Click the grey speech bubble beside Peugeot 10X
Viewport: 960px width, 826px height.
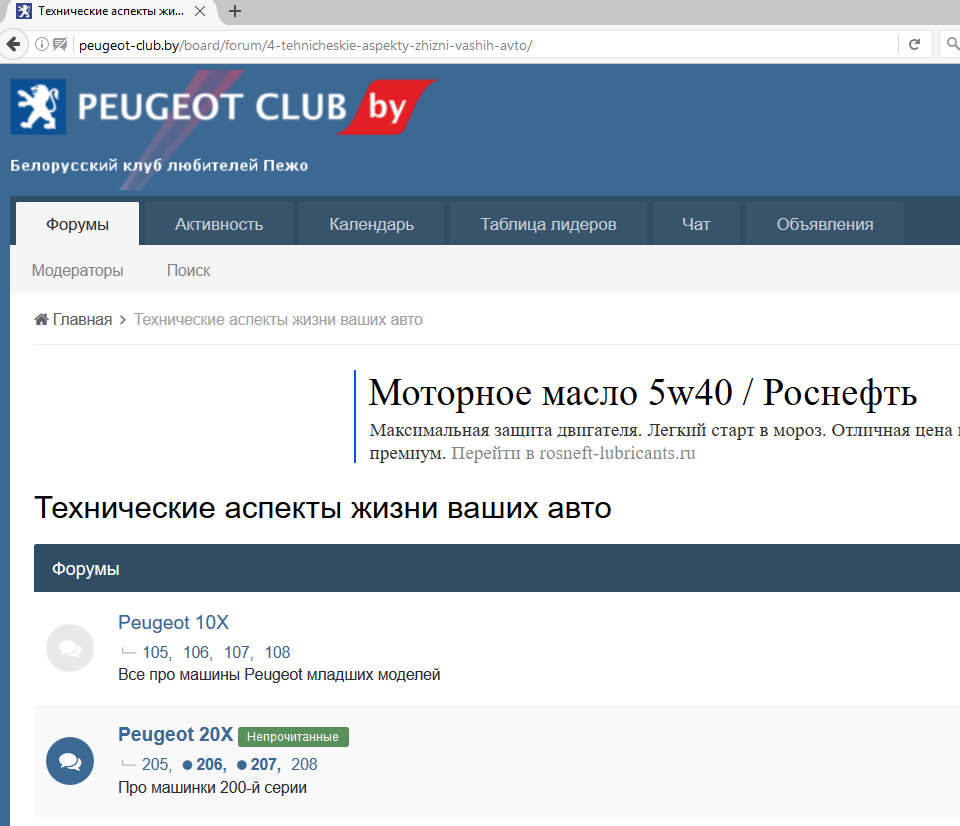tap(69, 647)
